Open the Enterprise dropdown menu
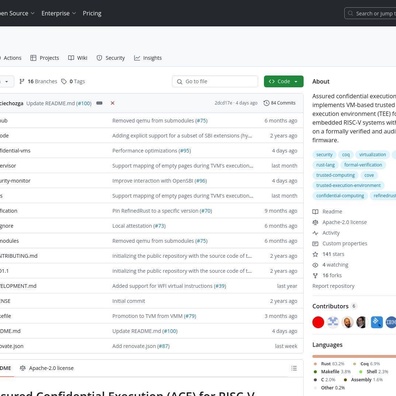 pos(59,13)
